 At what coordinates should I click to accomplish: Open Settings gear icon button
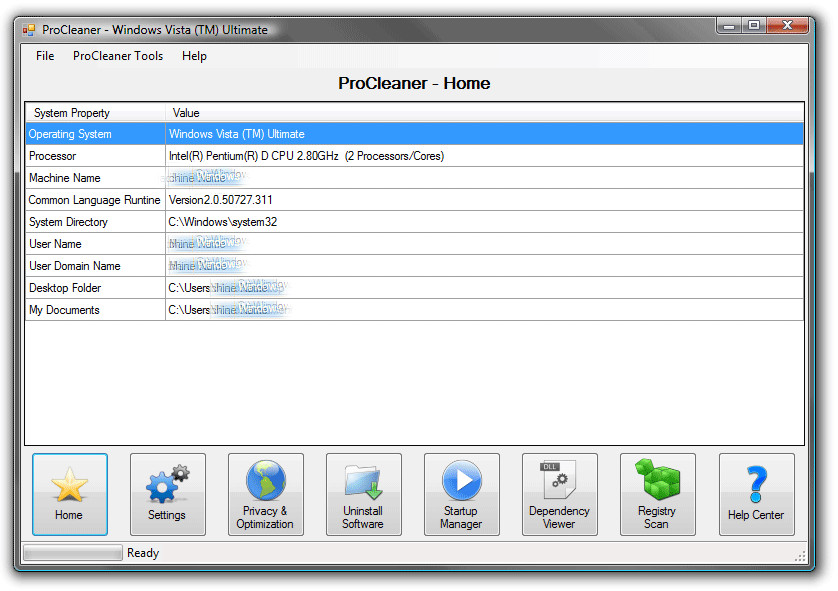click(x=168, y=494)
